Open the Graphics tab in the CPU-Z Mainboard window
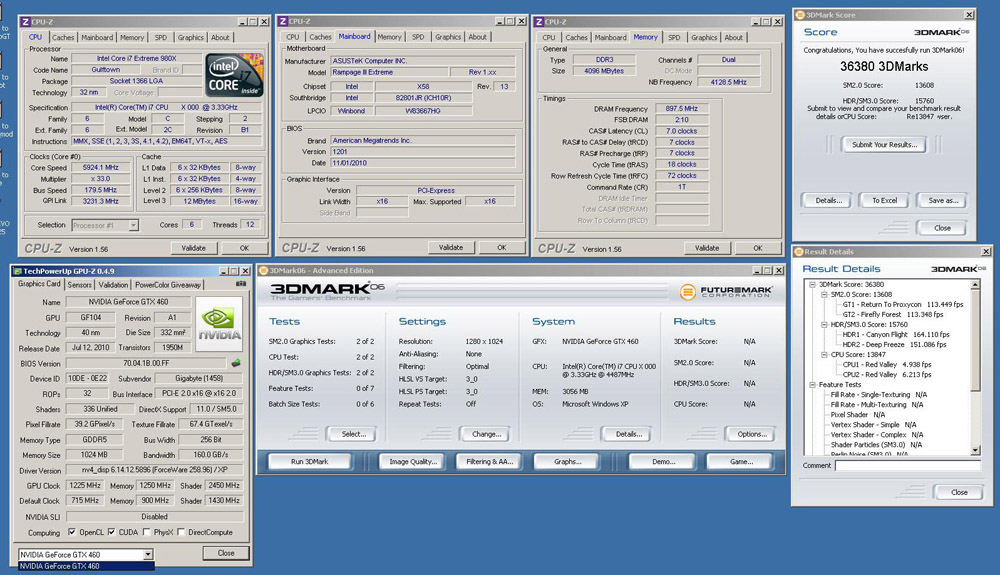Image resolution: width=1000 pixels, height=575 pixels. pos(448,37)
